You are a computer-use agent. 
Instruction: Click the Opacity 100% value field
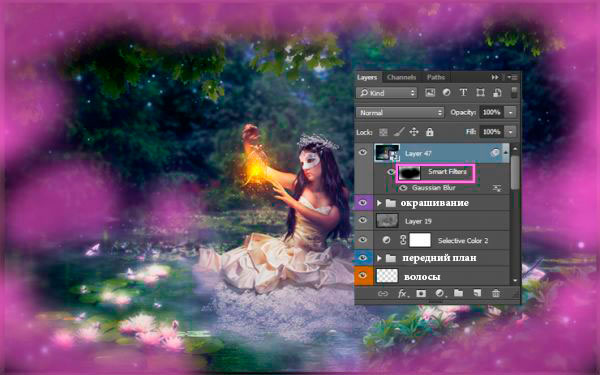492,112
